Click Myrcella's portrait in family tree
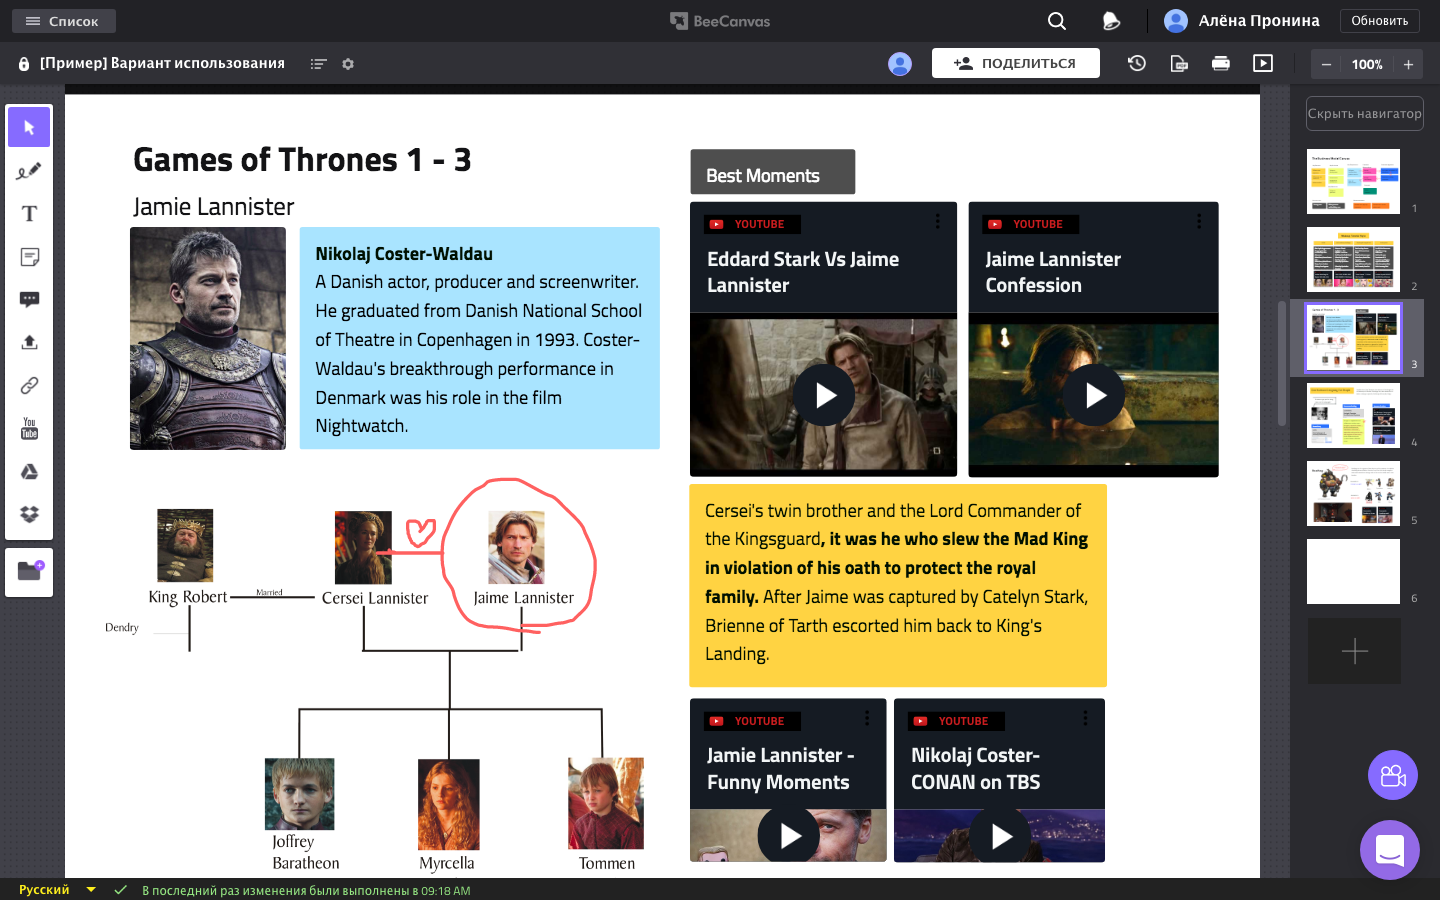The width and height of the screenshot is (1440, 900). (x=449, y=804)
